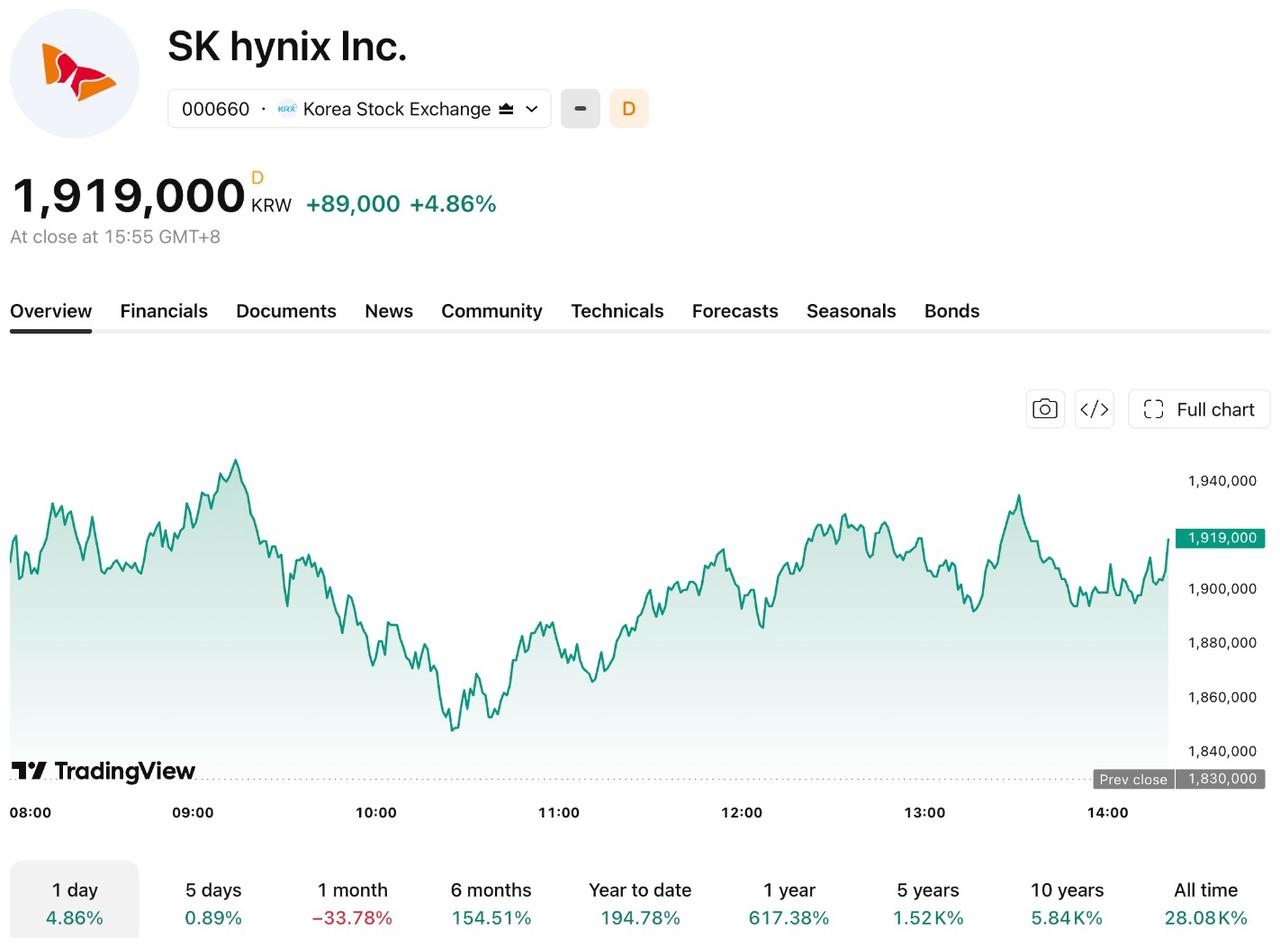Select the 1 month range
1280x947 pixels.
point(352,902)
